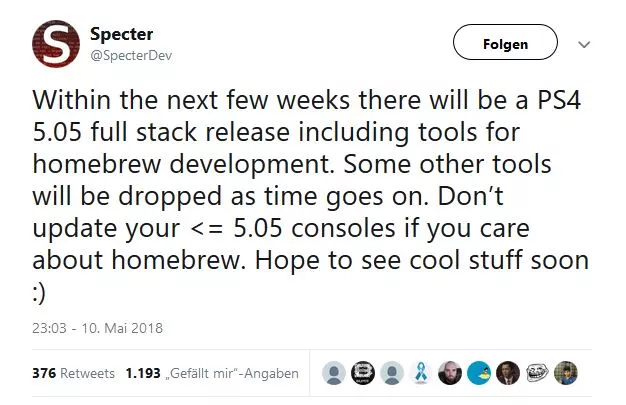Open the blue ribbon avatar profile
Image resolution: width=626 pixels, height=405 pixels.
[x=421, y=373]
